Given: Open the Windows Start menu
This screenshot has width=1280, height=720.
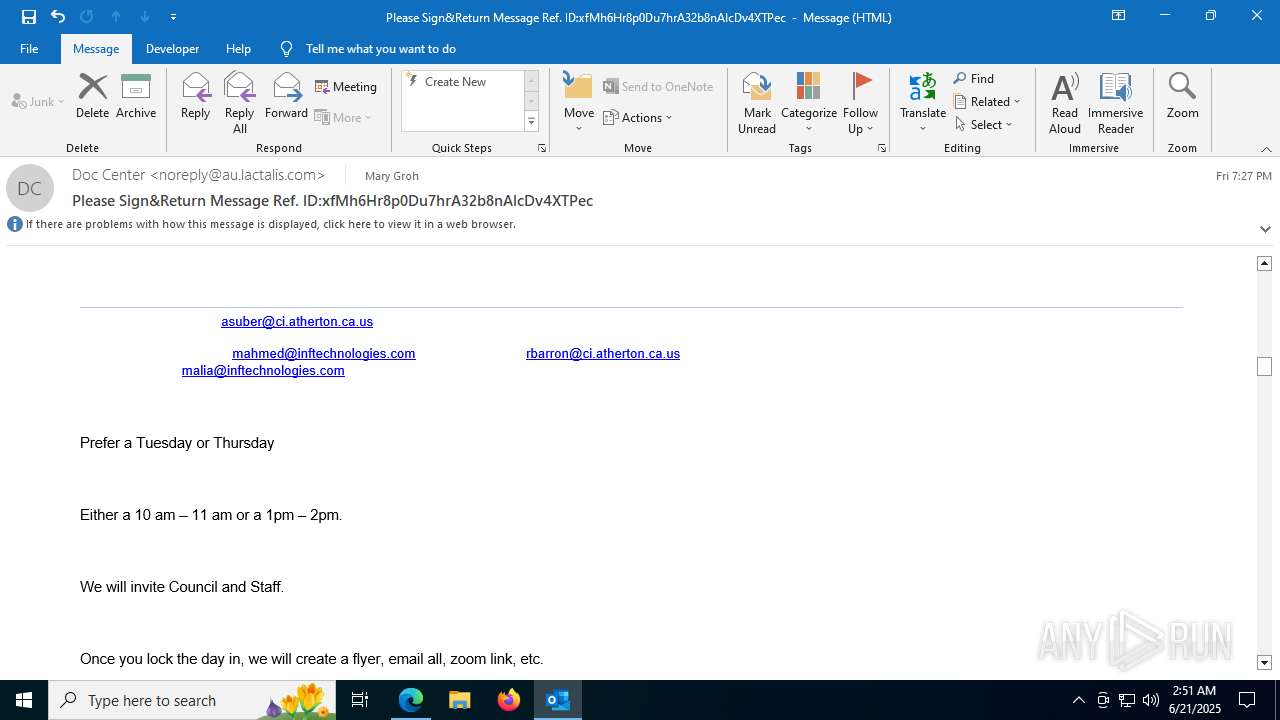Looking at the screenshot, I should pyautogui.click(x=24, y=700).
